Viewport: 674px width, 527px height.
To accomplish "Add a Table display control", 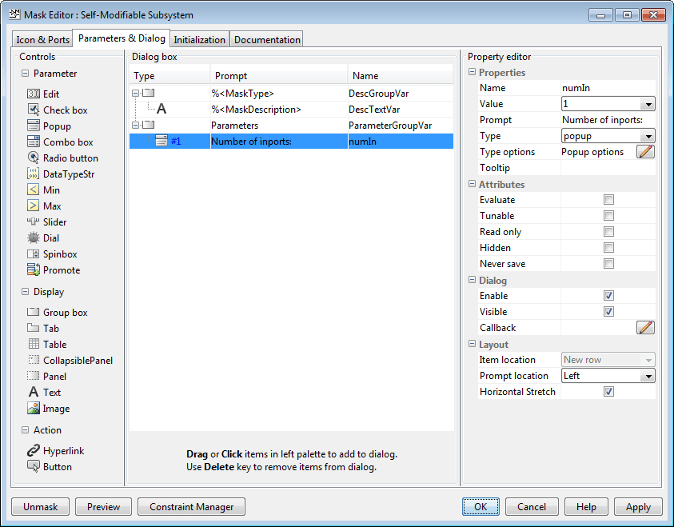I will (x=47, y=344).
